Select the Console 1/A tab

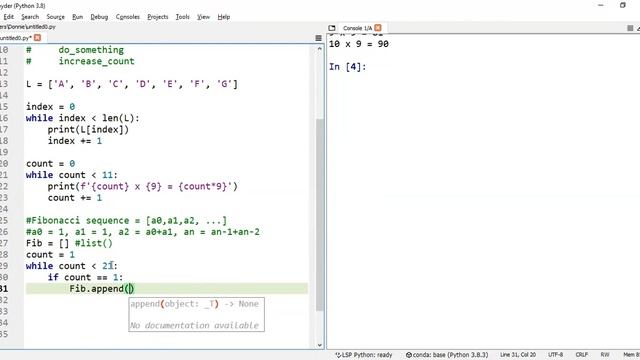coord(358,28)
